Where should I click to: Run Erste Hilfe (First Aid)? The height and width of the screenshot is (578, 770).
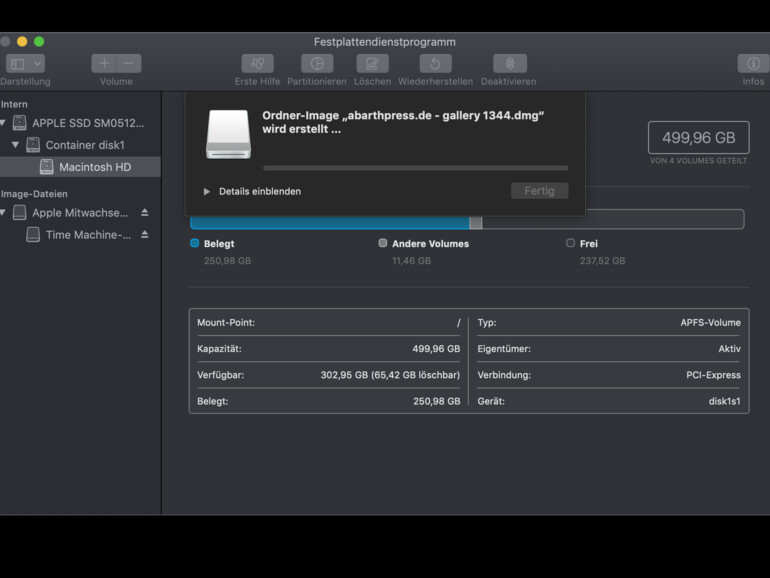(257, 63)
